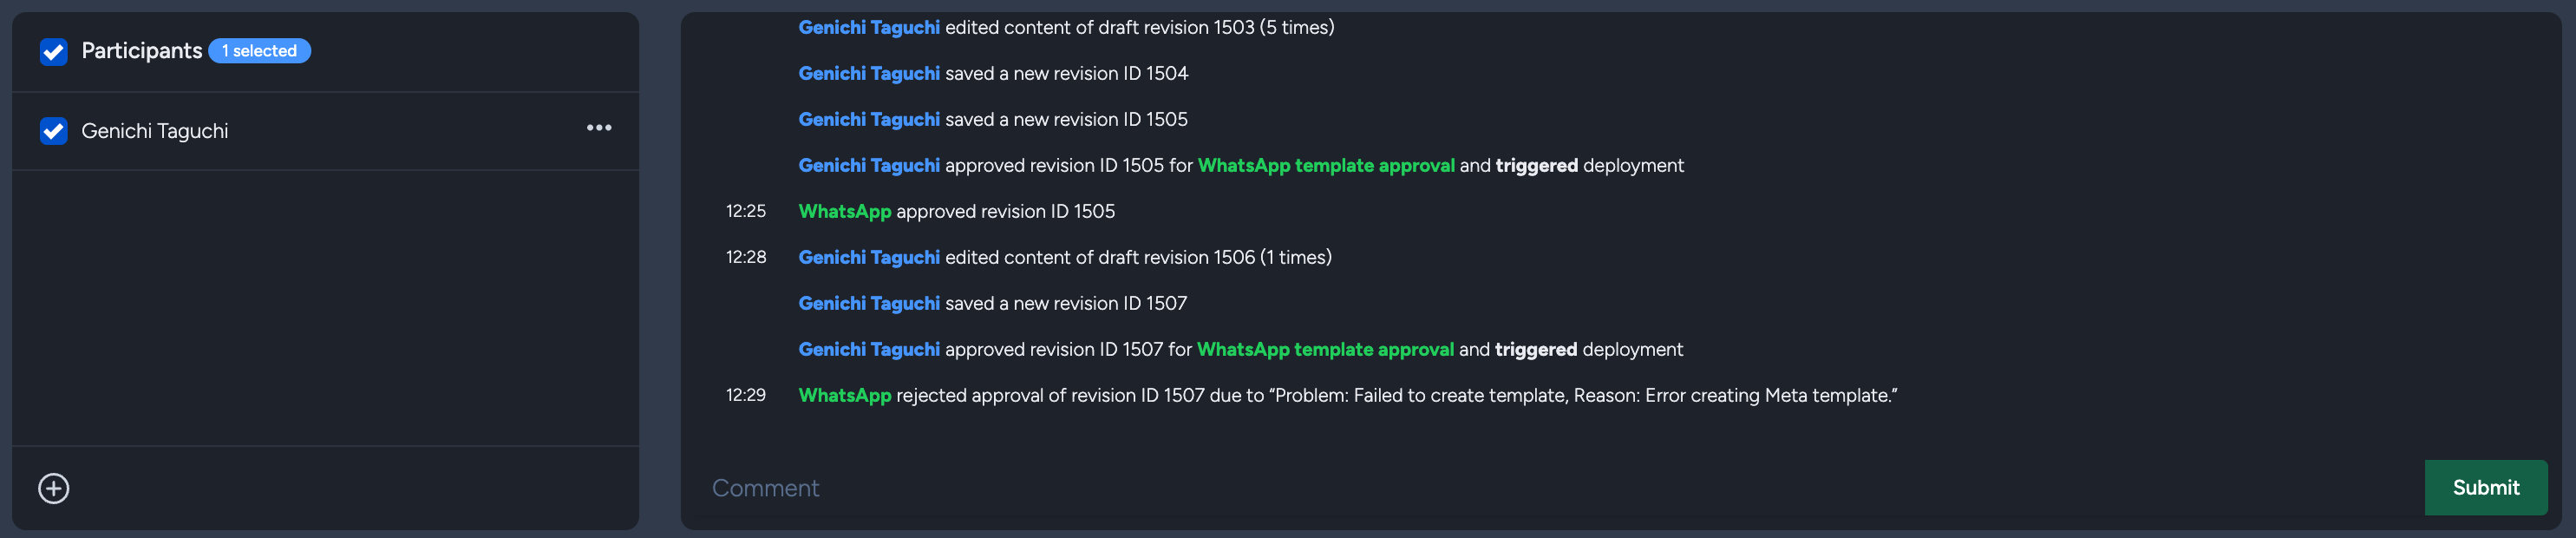Click Genichi Taguchi link who approved revision 1505
This screenshot has width=2576, height=538.
coord(868,165)
